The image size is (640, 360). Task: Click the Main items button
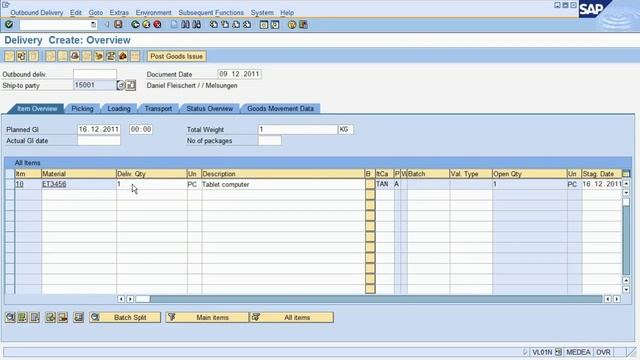click(x=207, y=317)
